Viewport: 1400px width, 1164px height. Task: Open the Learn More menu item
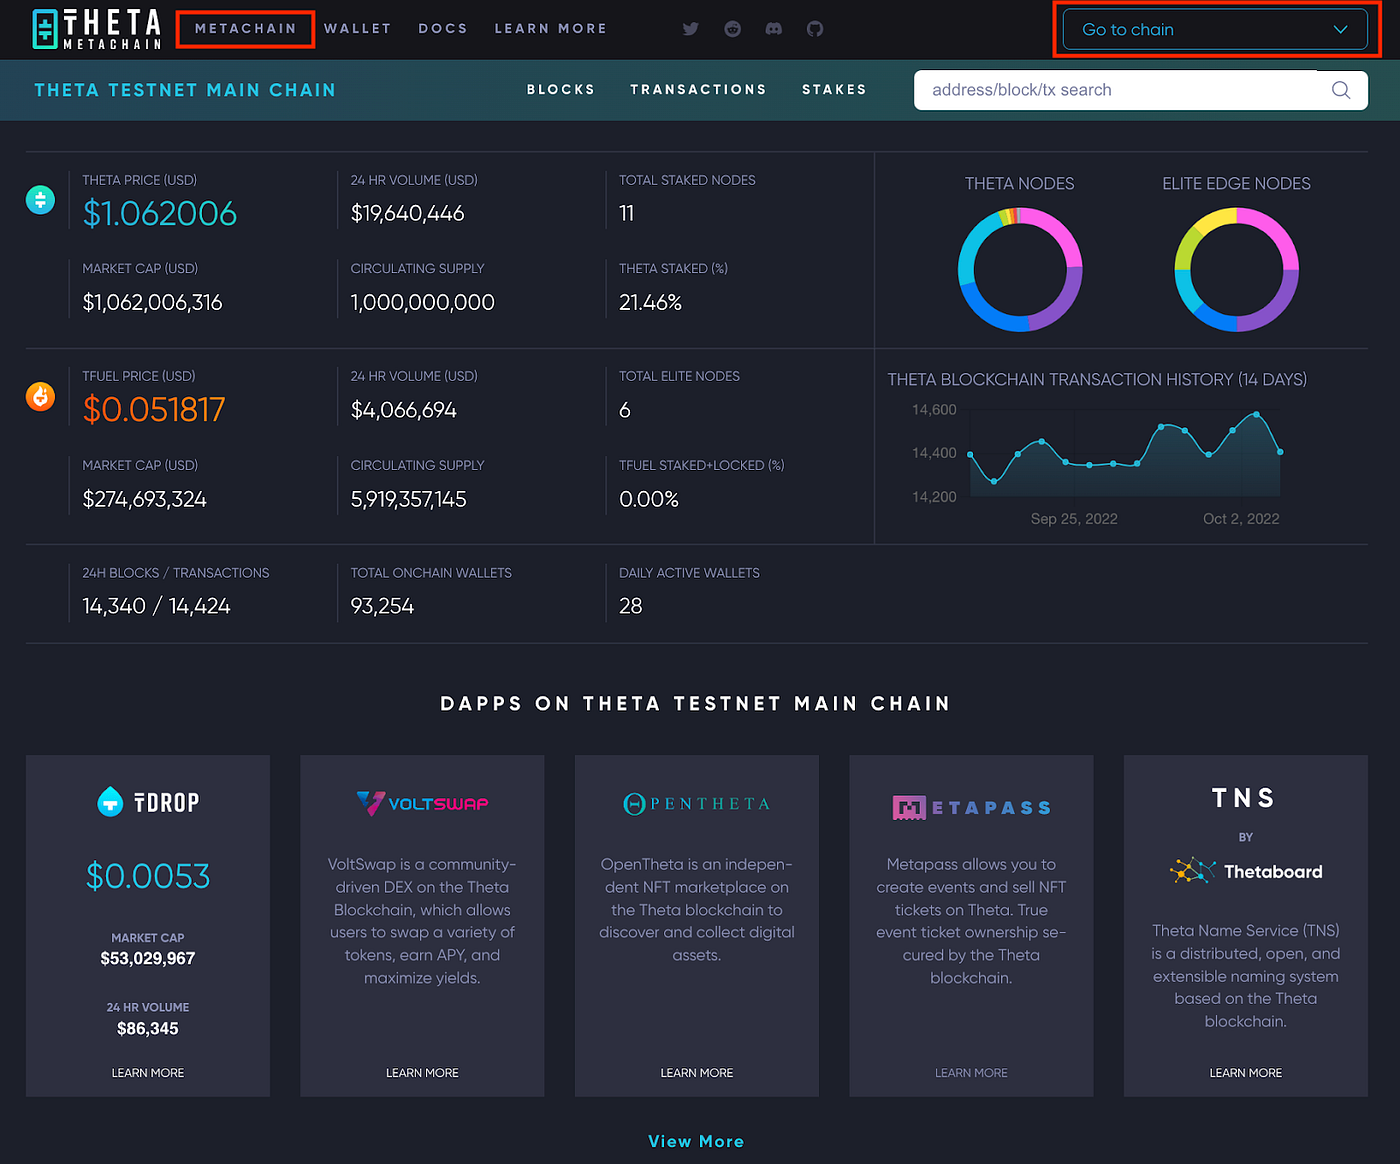[551, 29]
